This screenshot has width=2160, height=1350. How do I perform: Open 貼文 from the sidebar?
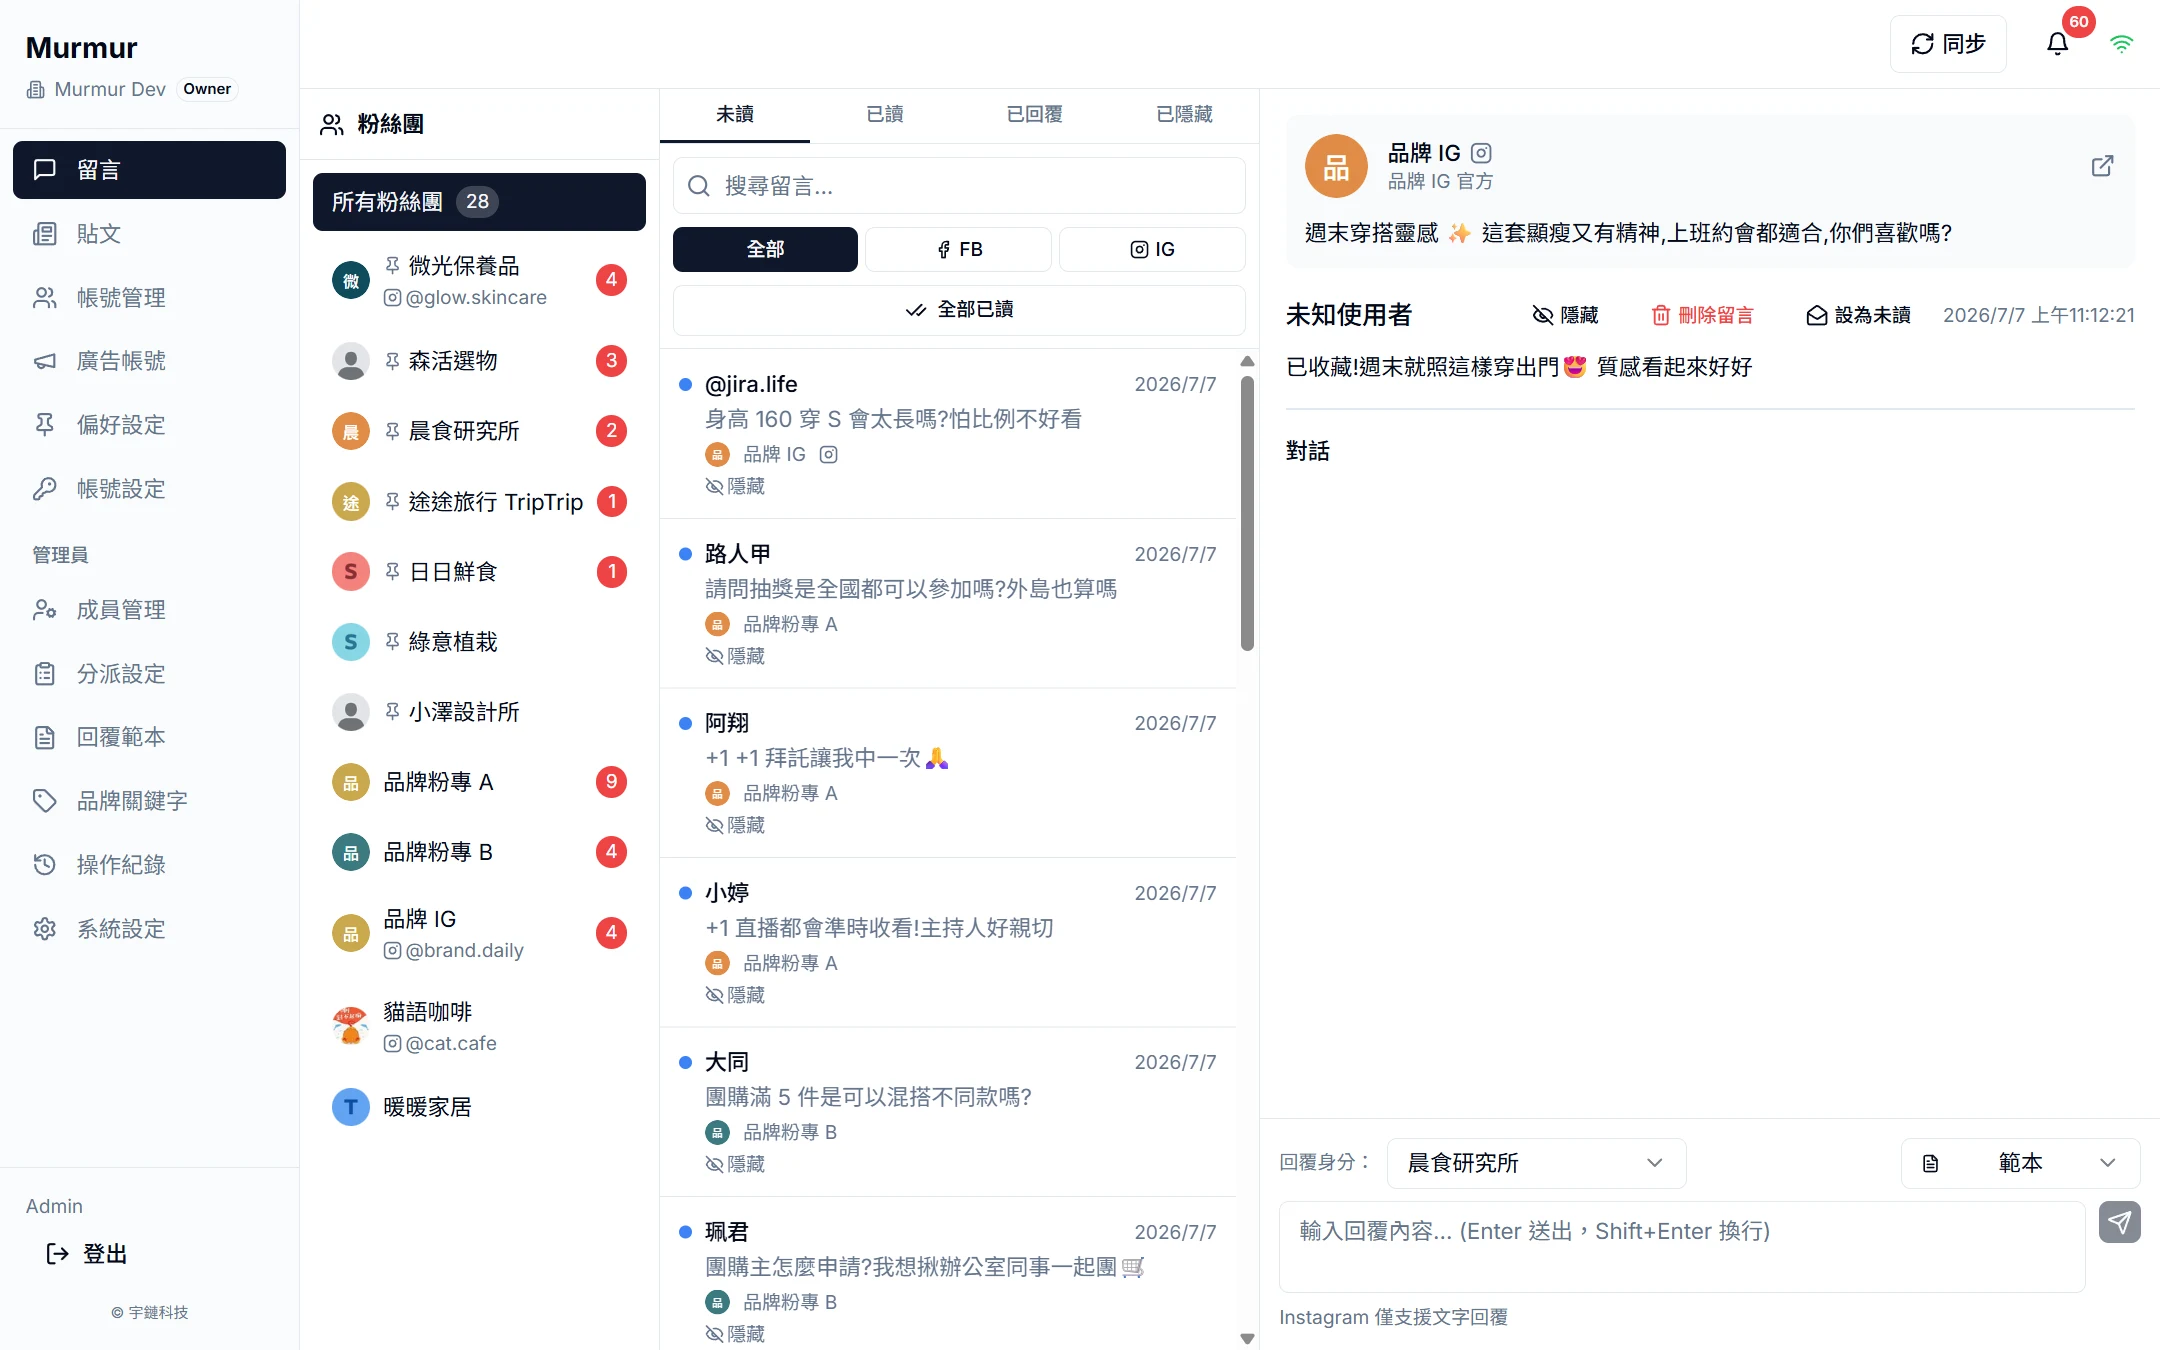[149, 234]
